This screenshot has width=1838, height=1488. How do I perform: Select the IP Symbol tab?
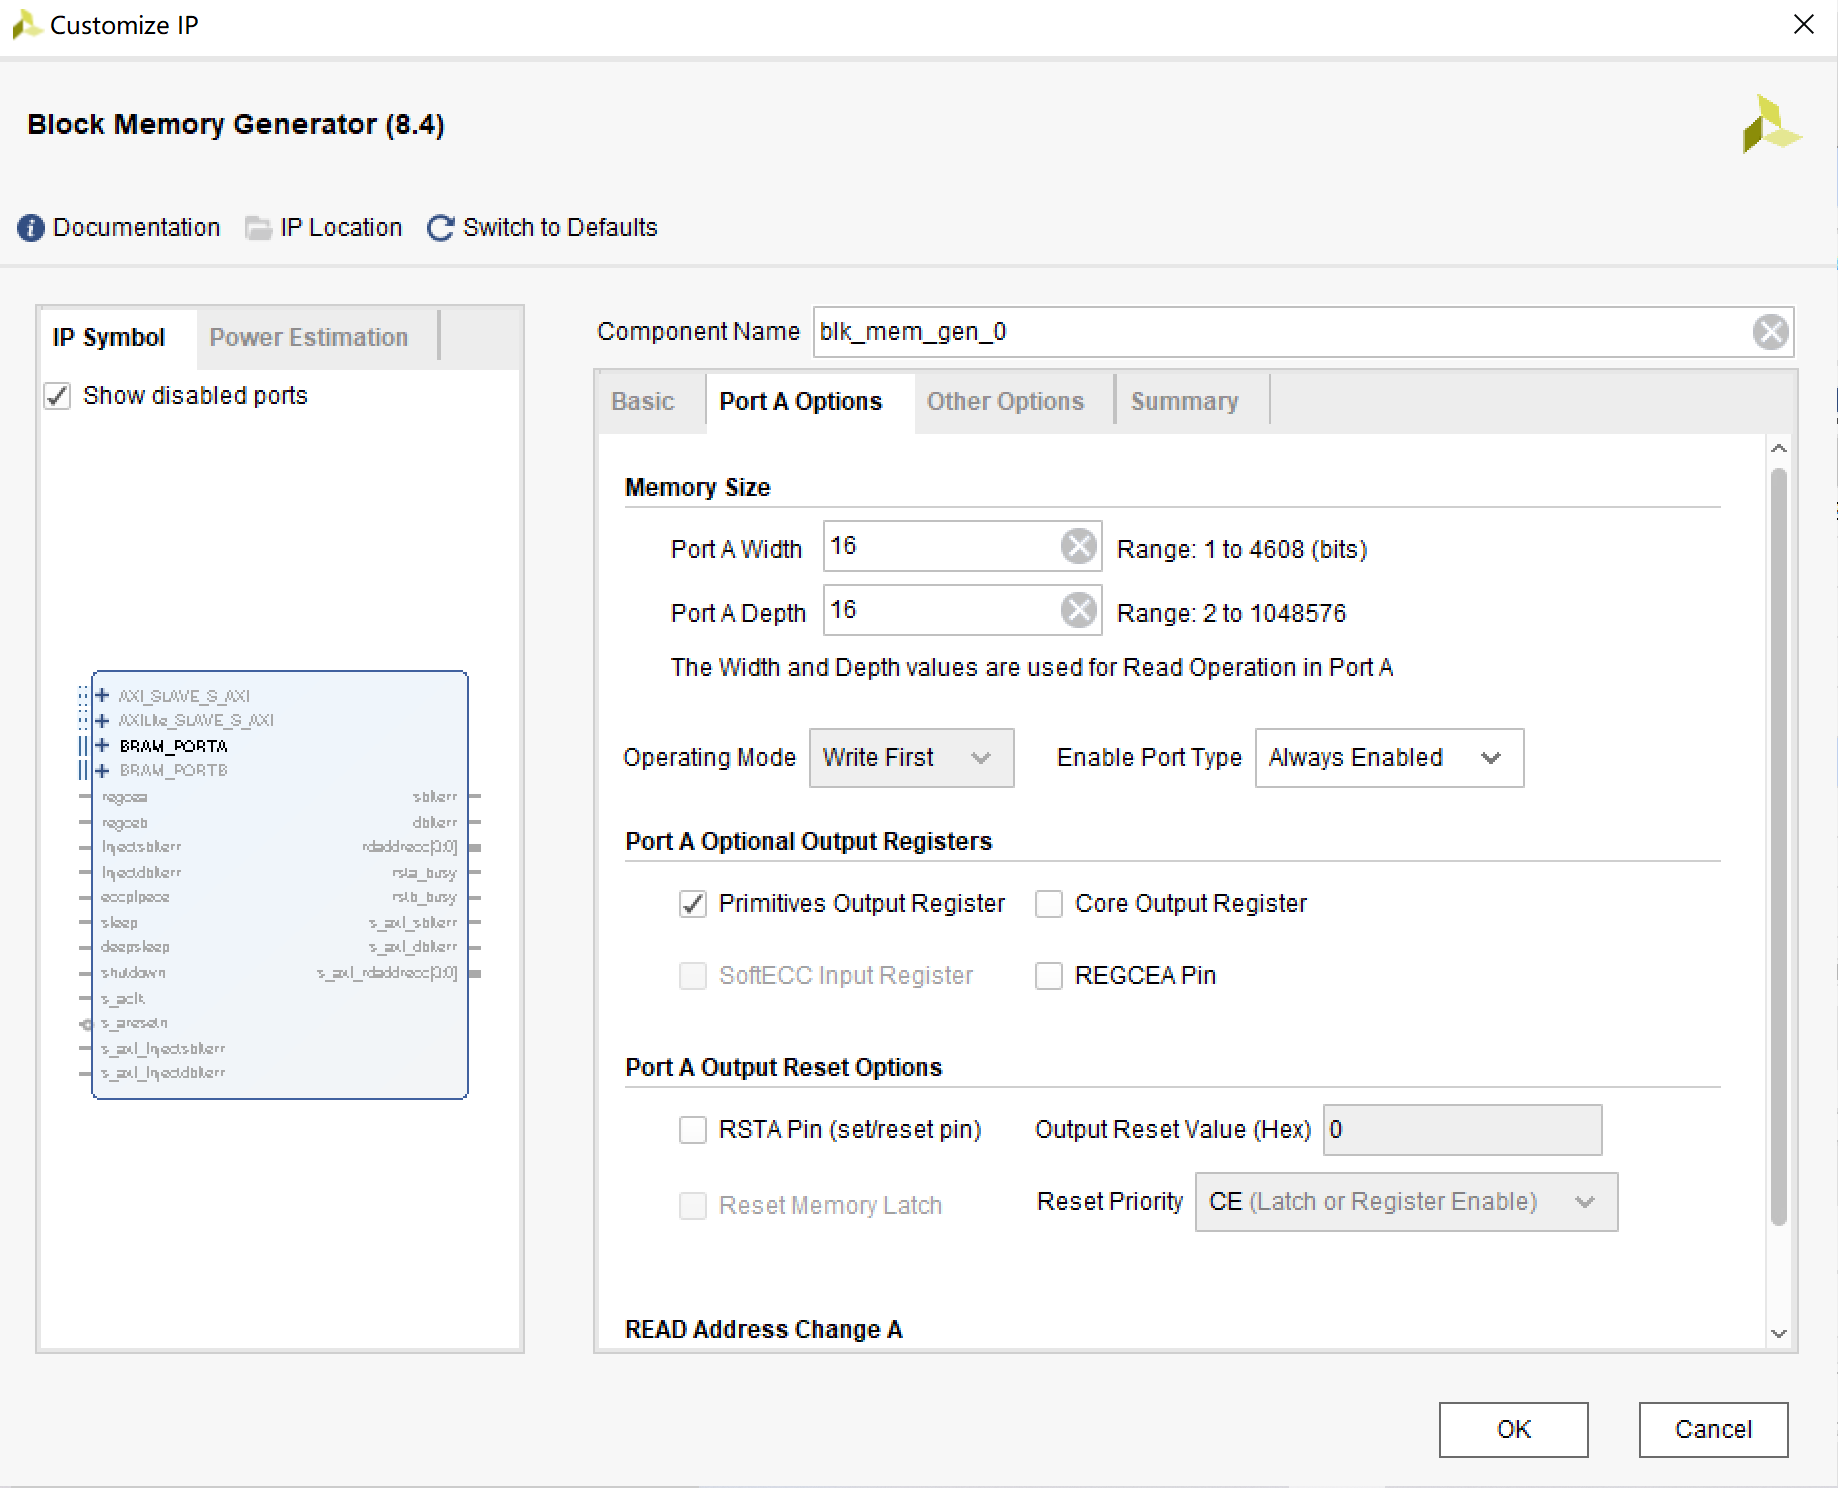point(109,338)
